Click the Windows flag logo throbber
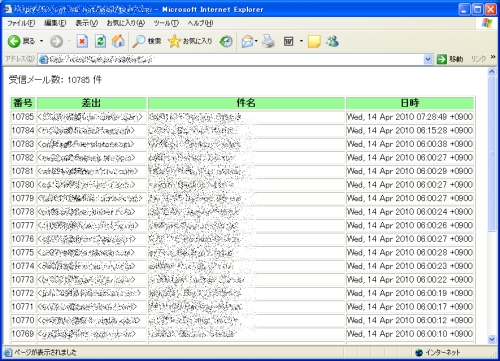Screen dimensions: 500x361 click(x=487, y=23)
